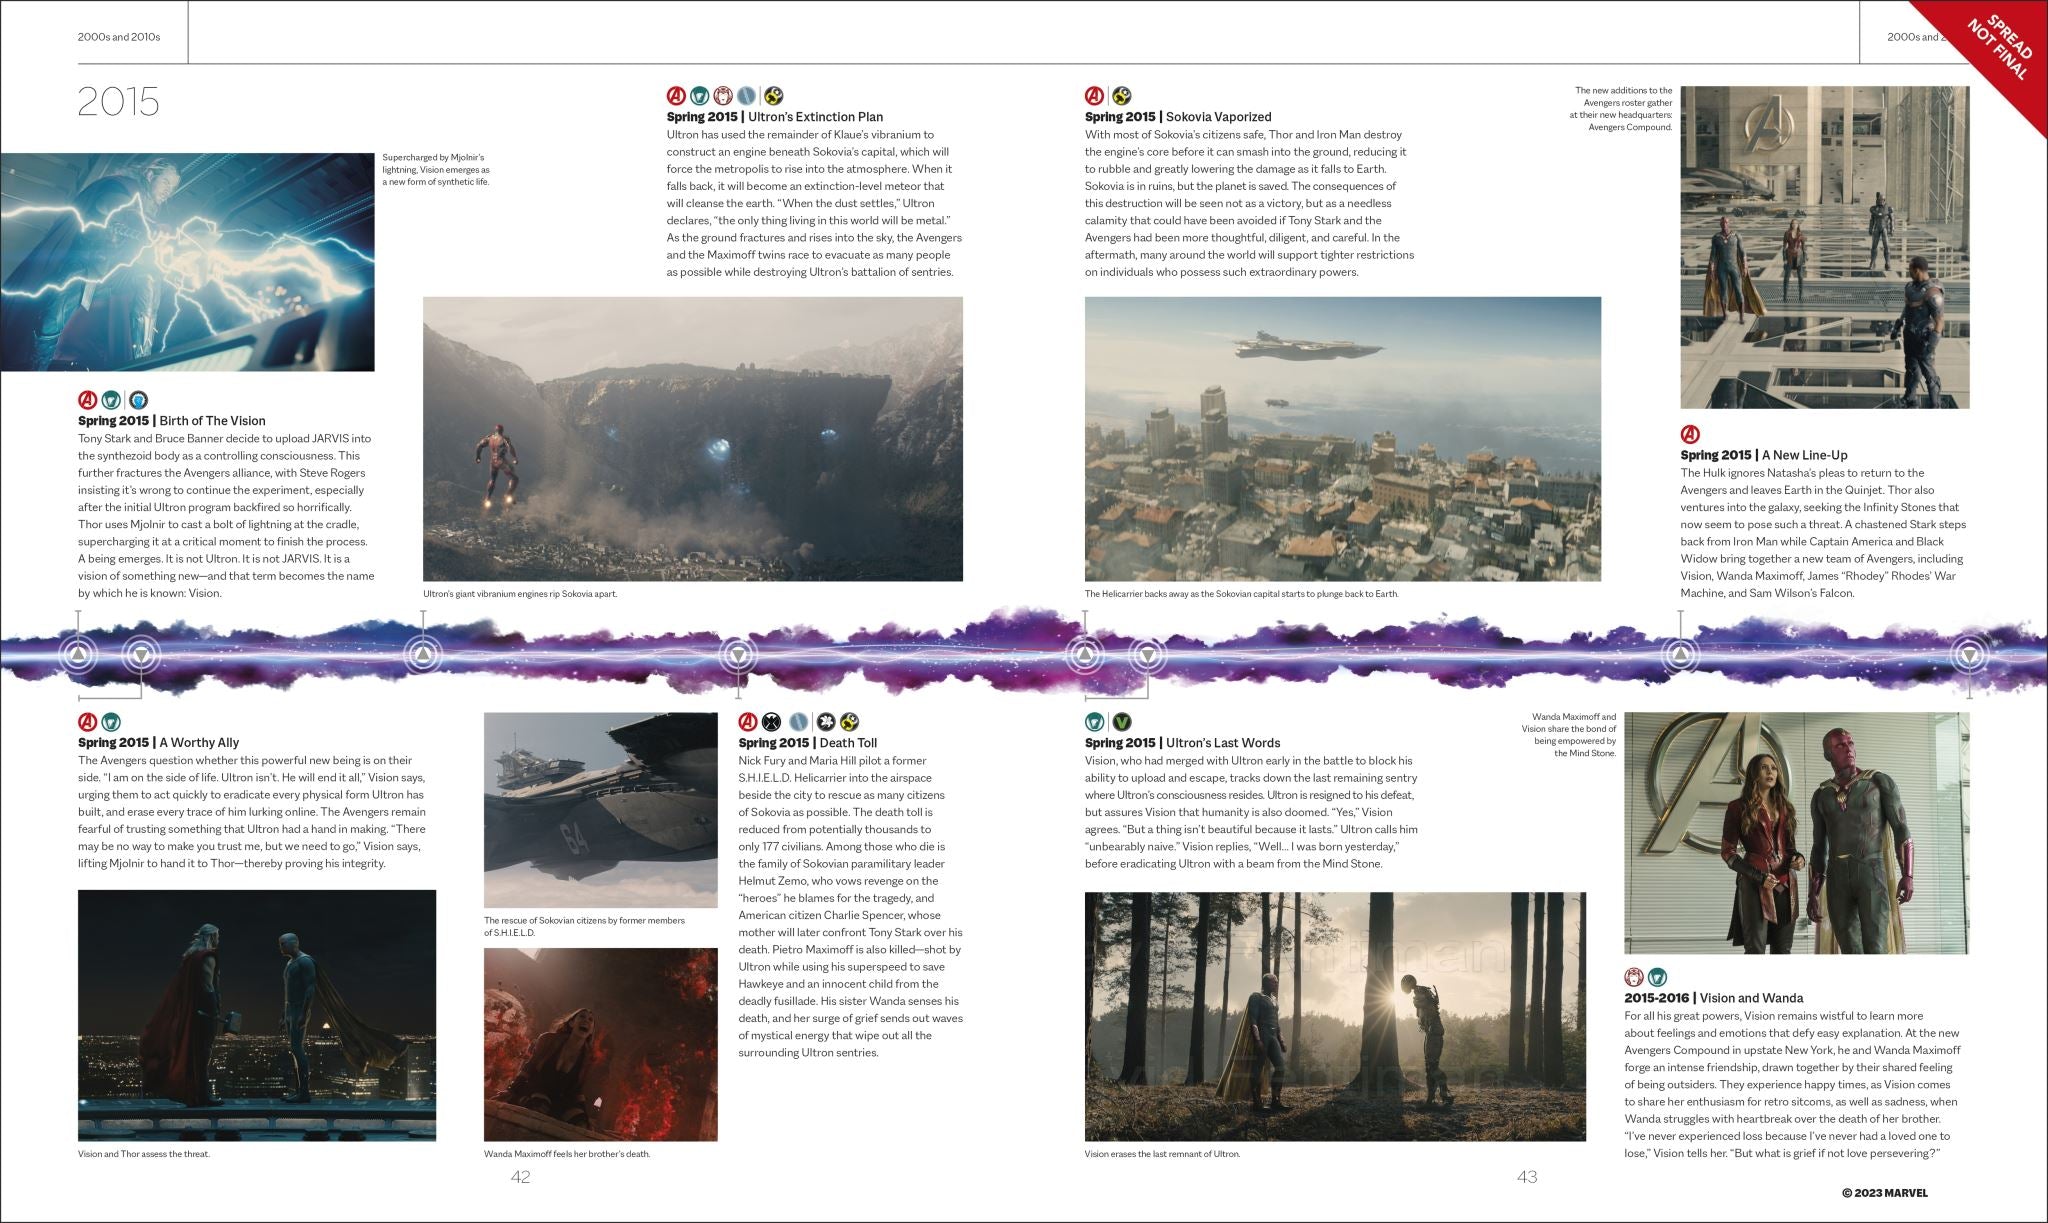Viewport: 2048px width, 1223px height.
Task: Click the black S.H.I.E.L.D. eagle icon above Death Toll
Action: pyautogui.click(x=772, y=722)
